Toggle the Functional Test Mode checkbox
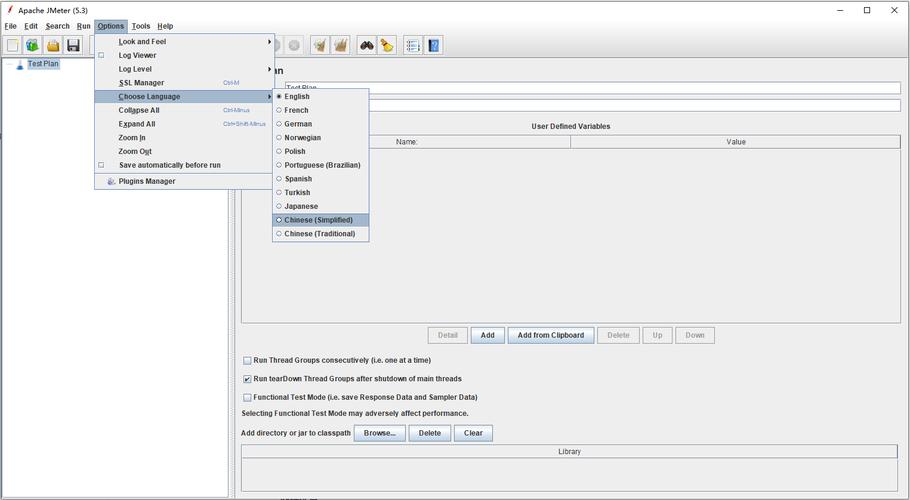The height and width of the screenshot is (500, 910). tap(248, 397)
